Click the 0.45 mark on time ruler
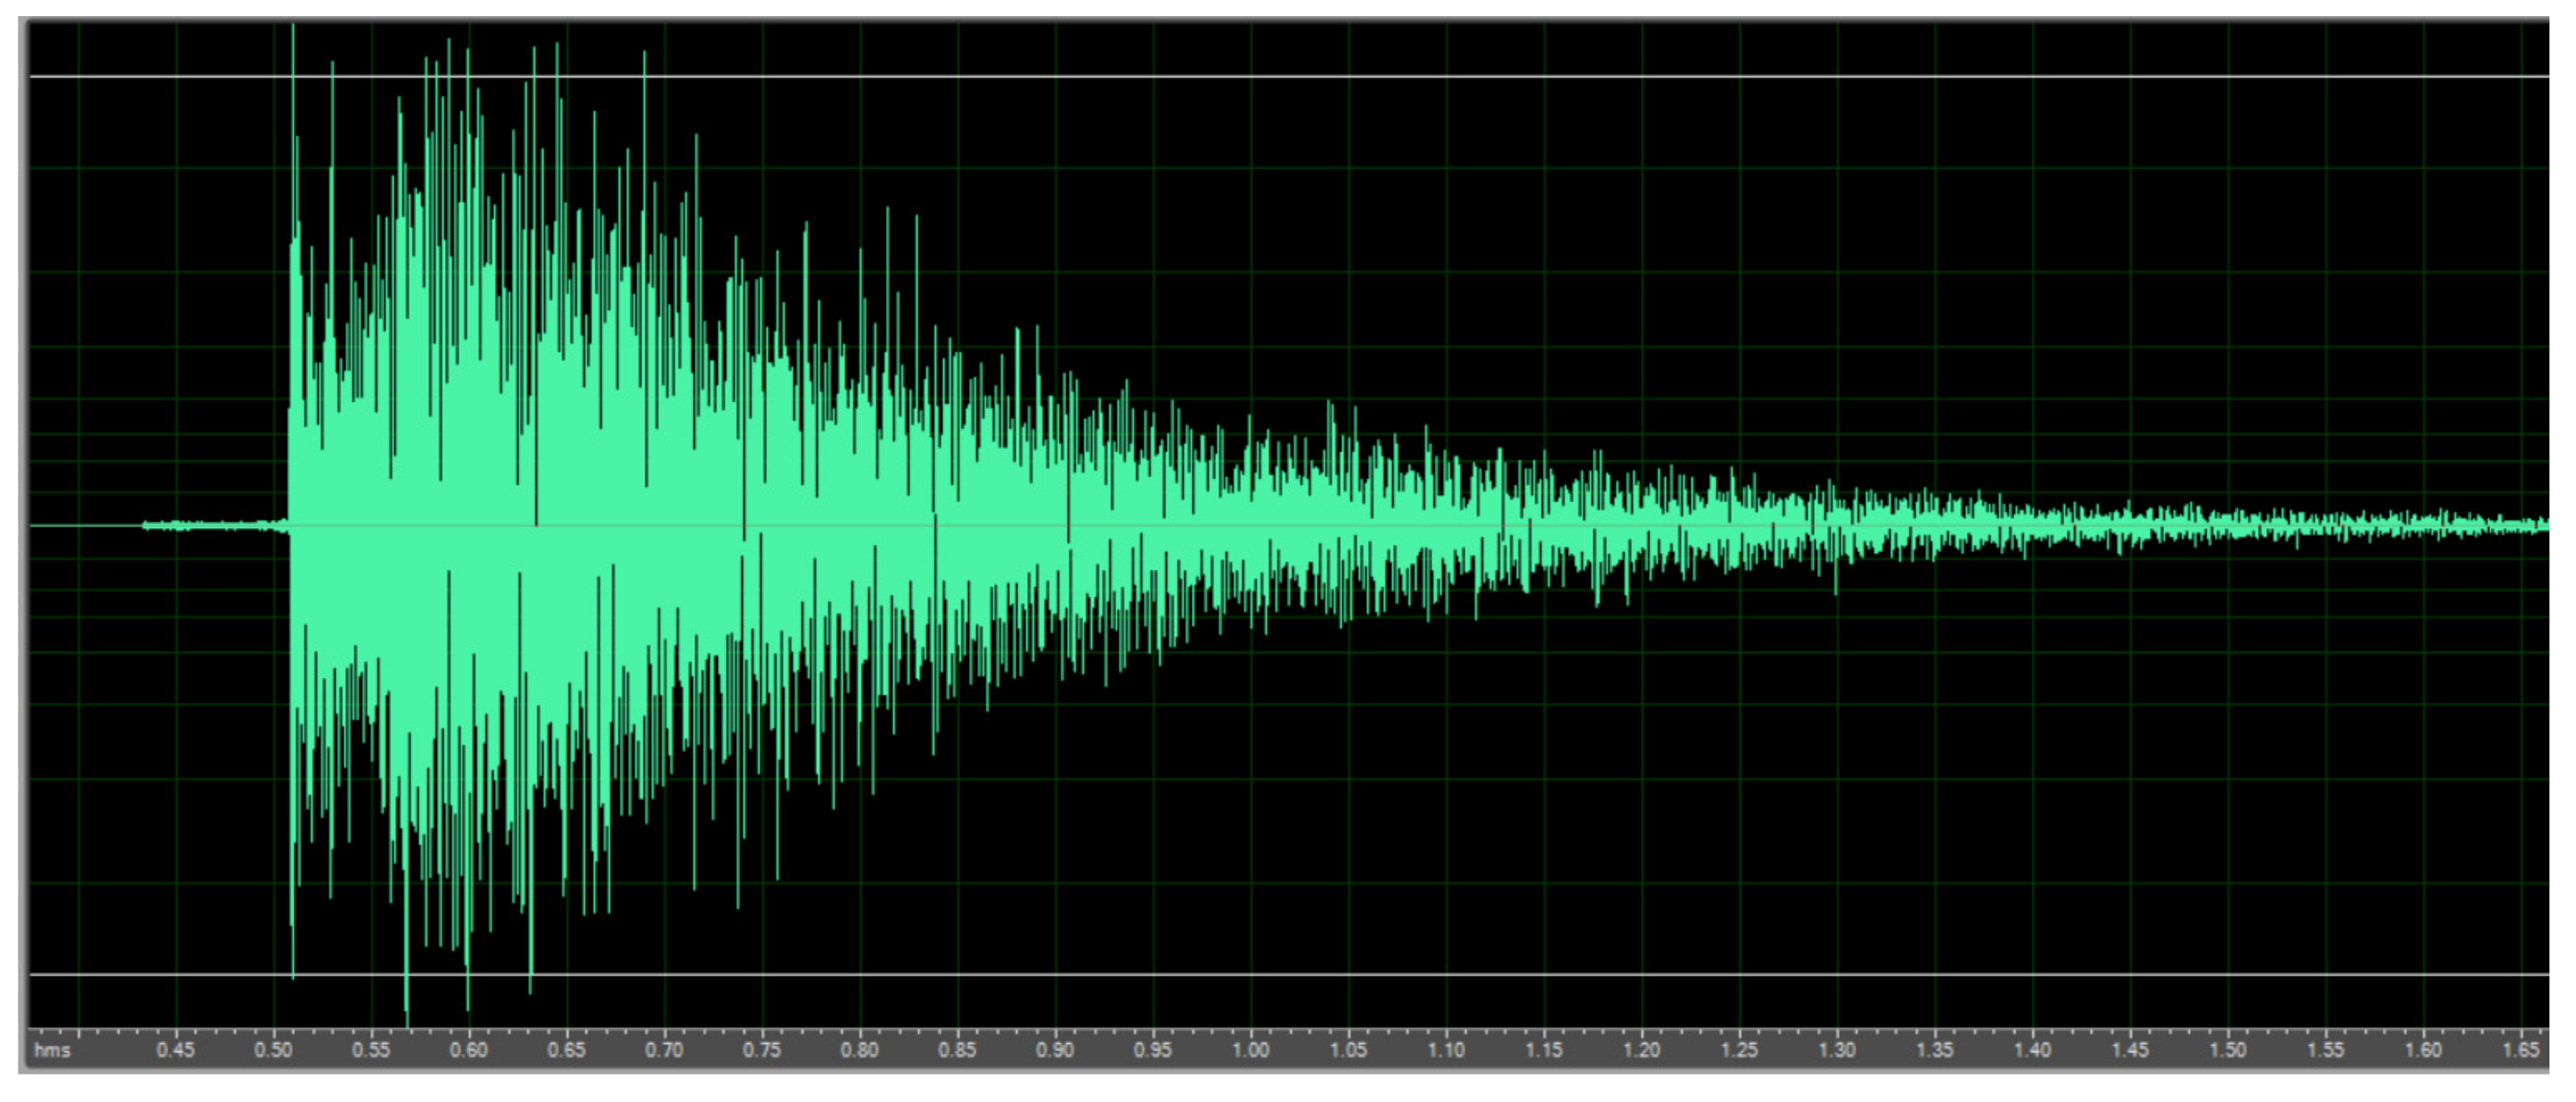Image resolution: width=2576 pixels, height=1102 pixels. [x=176, y=1050]
